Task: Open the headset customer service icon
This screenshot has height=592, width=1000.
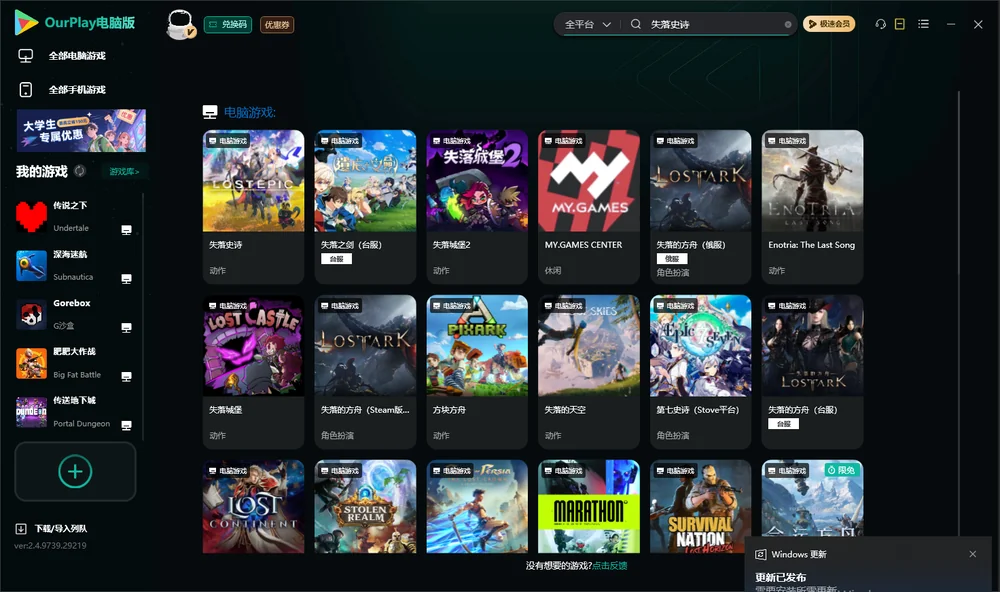Action: (880, 24)
